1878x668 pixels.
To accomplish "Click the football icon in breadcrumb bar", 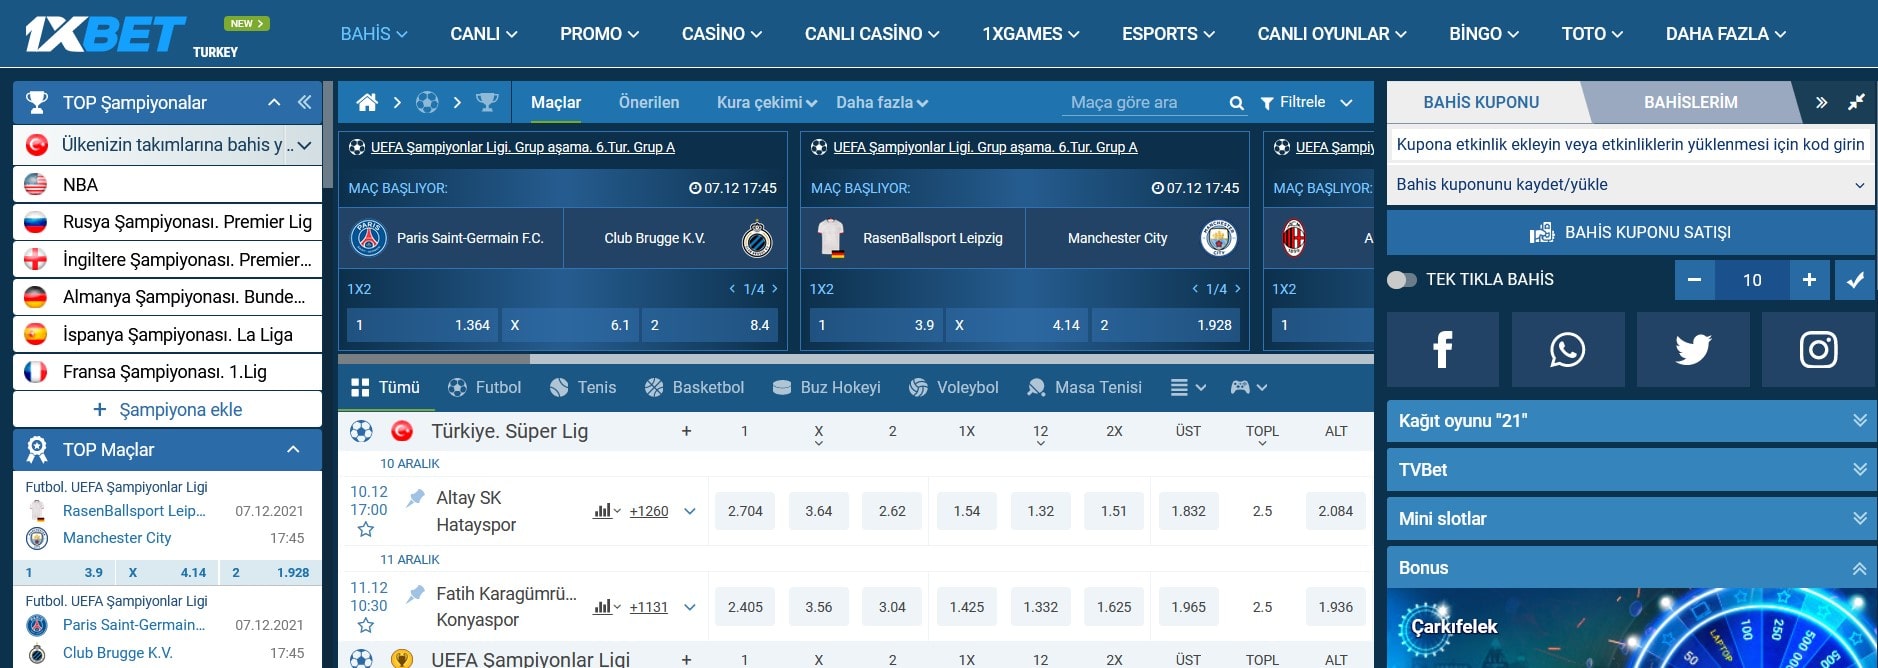I will [427, 102].
